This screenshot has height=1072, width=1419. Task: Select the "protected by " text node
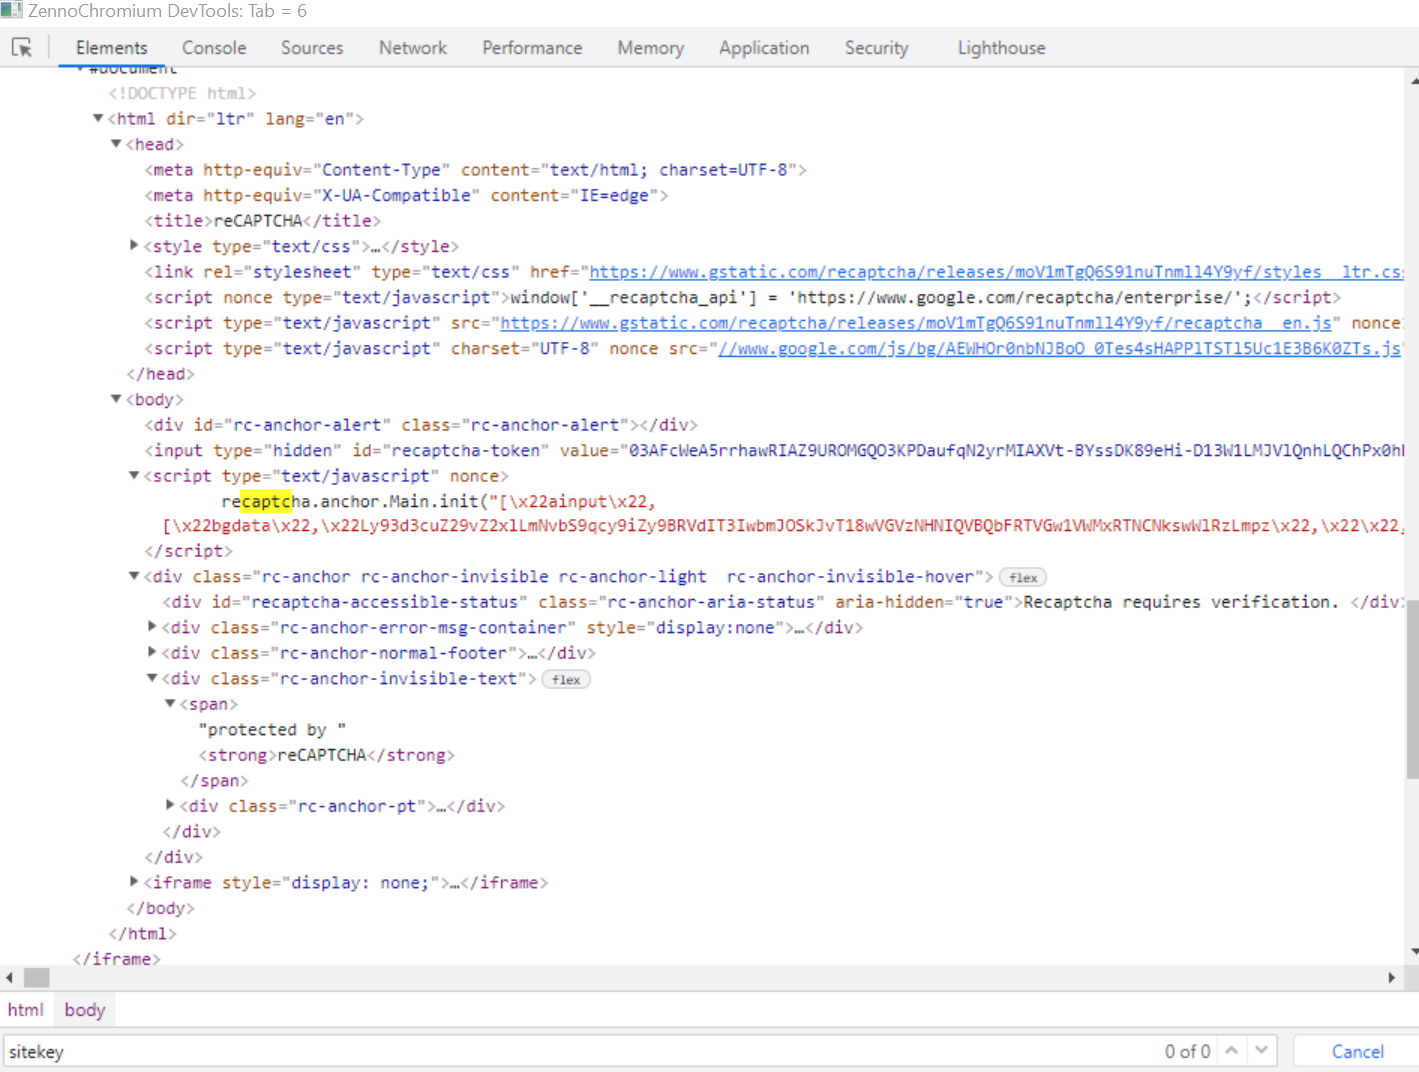pos(272,729)
